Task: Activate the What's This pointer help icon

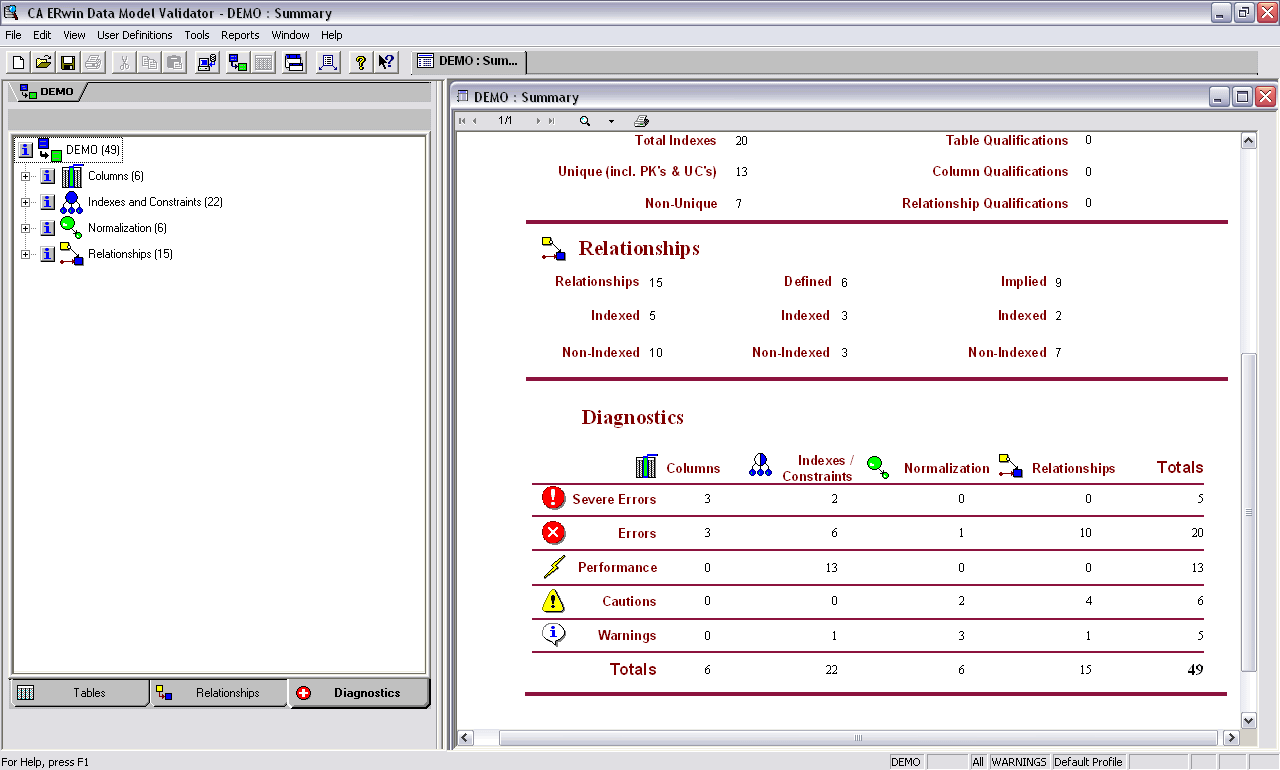Action: 387,62
